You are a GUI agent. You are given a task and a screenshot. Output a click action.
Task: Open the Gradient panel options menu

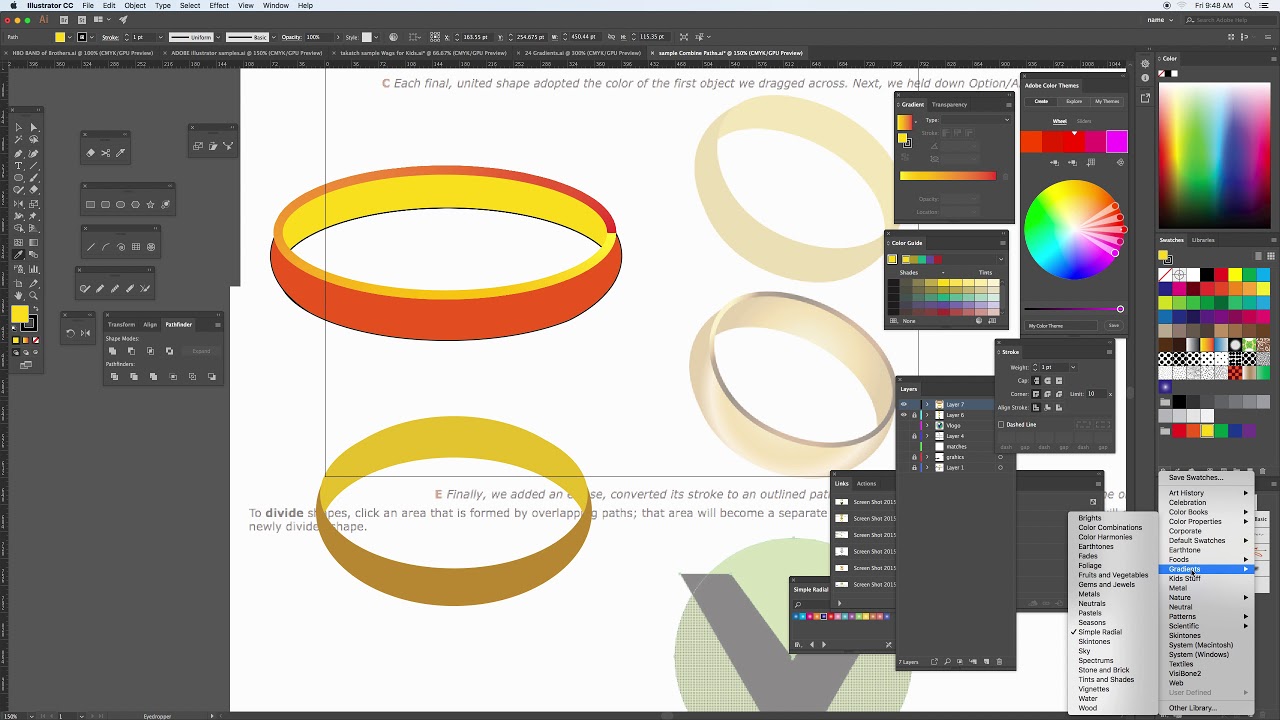click(x=1009, y=104)
